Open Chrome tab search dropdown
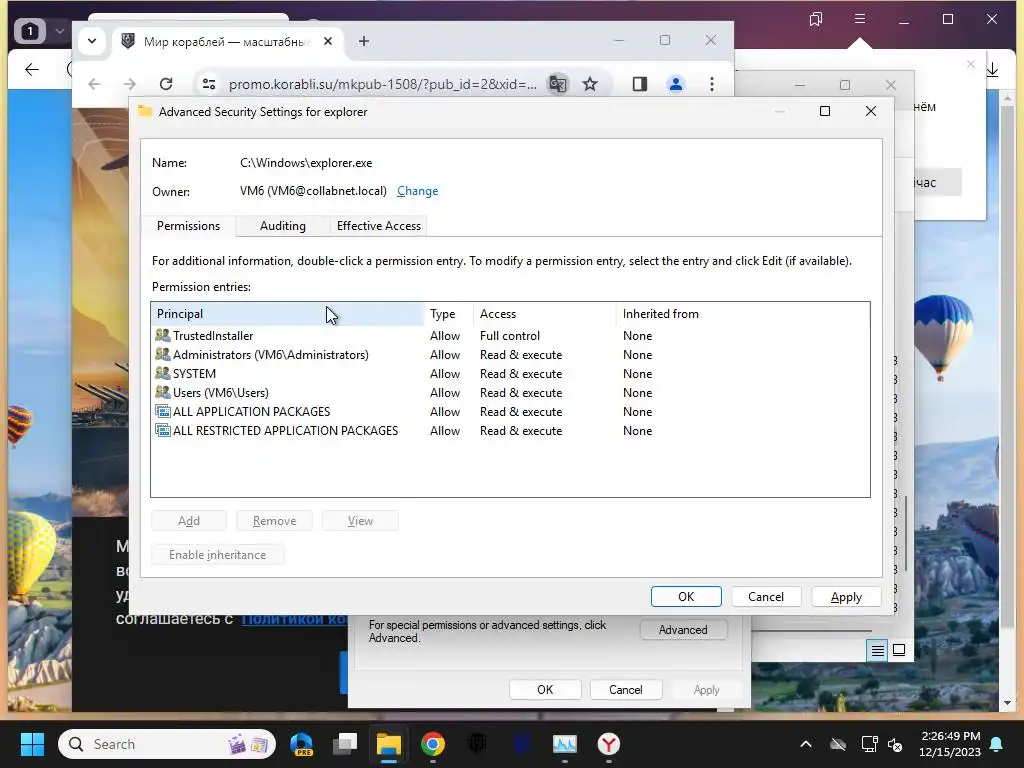1024x768 pixels. pos(92,41)
